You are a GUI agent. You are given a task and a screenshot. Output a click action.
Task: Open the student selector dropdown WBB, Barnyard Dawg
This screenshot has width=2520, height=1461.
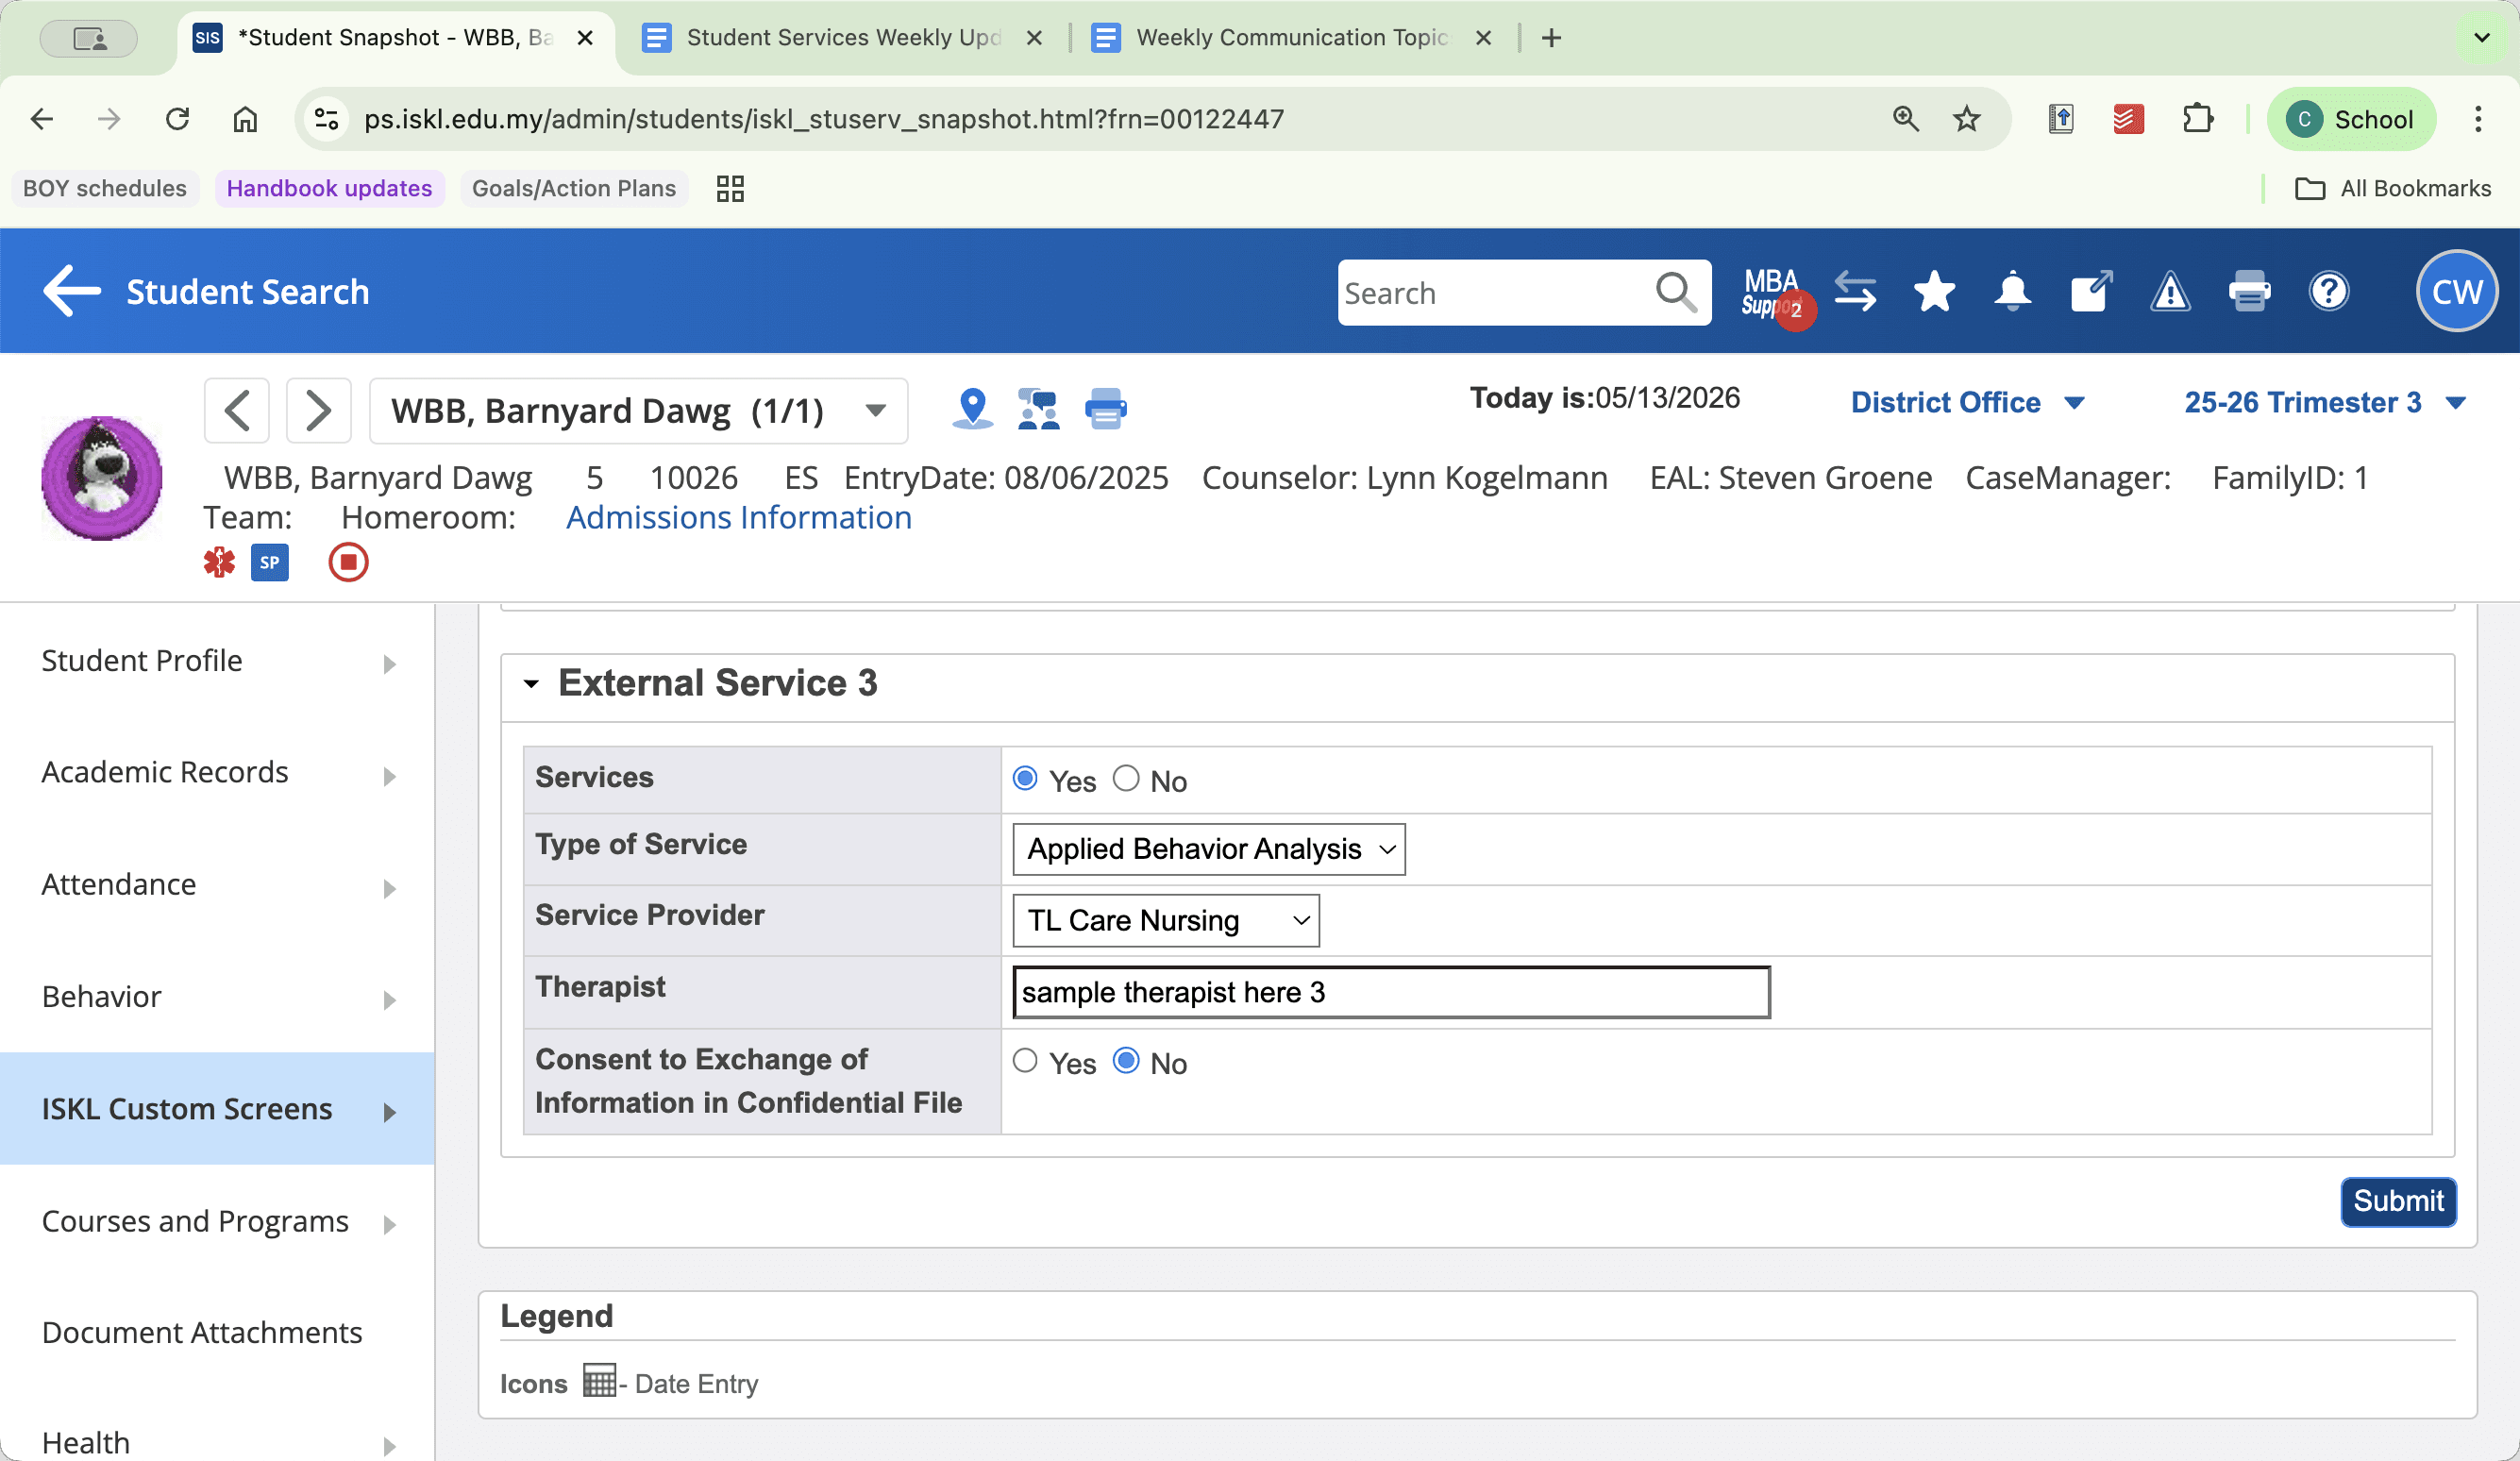[x=638, y=410]
